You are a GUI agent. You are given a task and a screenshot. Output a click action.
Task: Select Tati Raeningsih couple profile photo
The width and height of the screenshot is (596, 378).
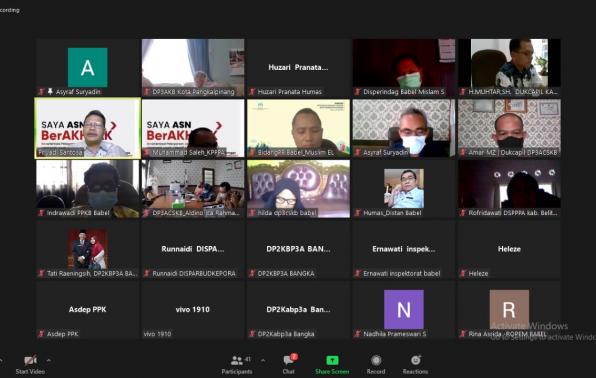tap(87, 249)
